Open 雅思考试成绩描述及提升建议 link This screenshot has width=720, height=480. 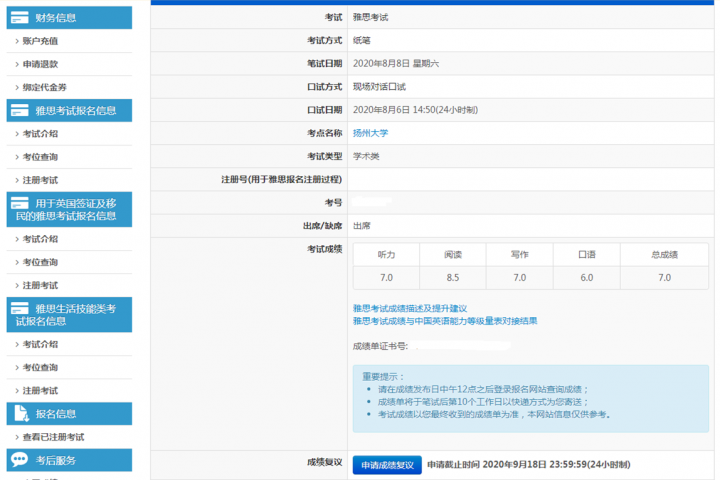pos(410,308)
